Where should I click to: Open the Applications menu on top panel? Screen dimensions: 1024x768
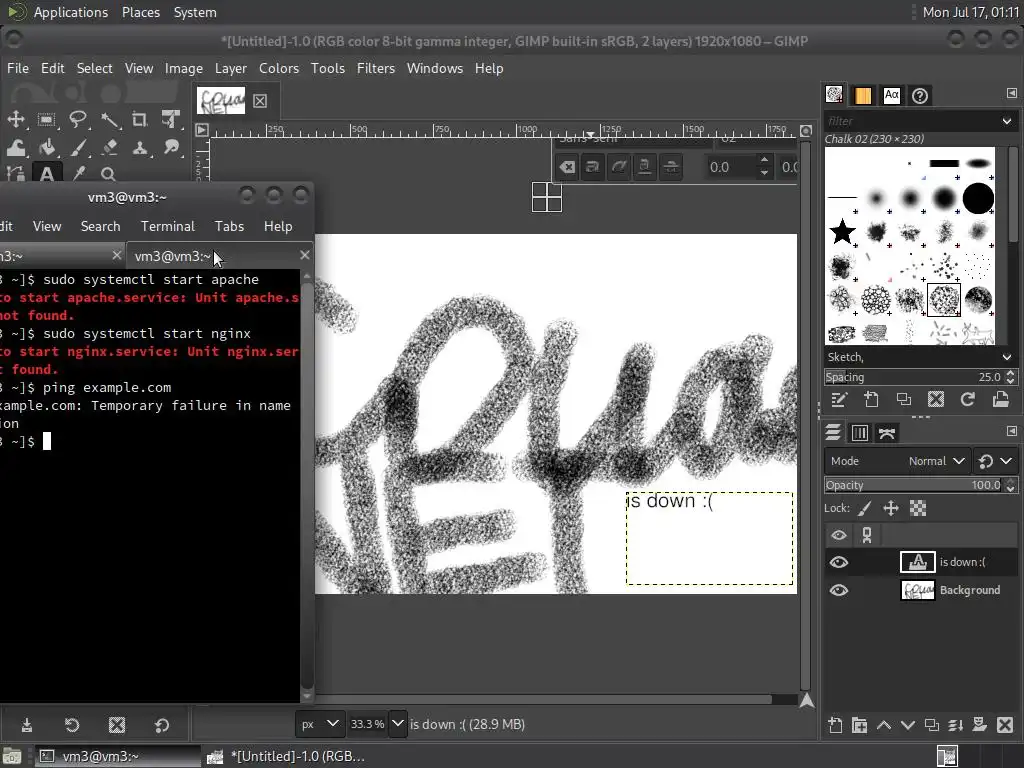(x=71, y=12)
